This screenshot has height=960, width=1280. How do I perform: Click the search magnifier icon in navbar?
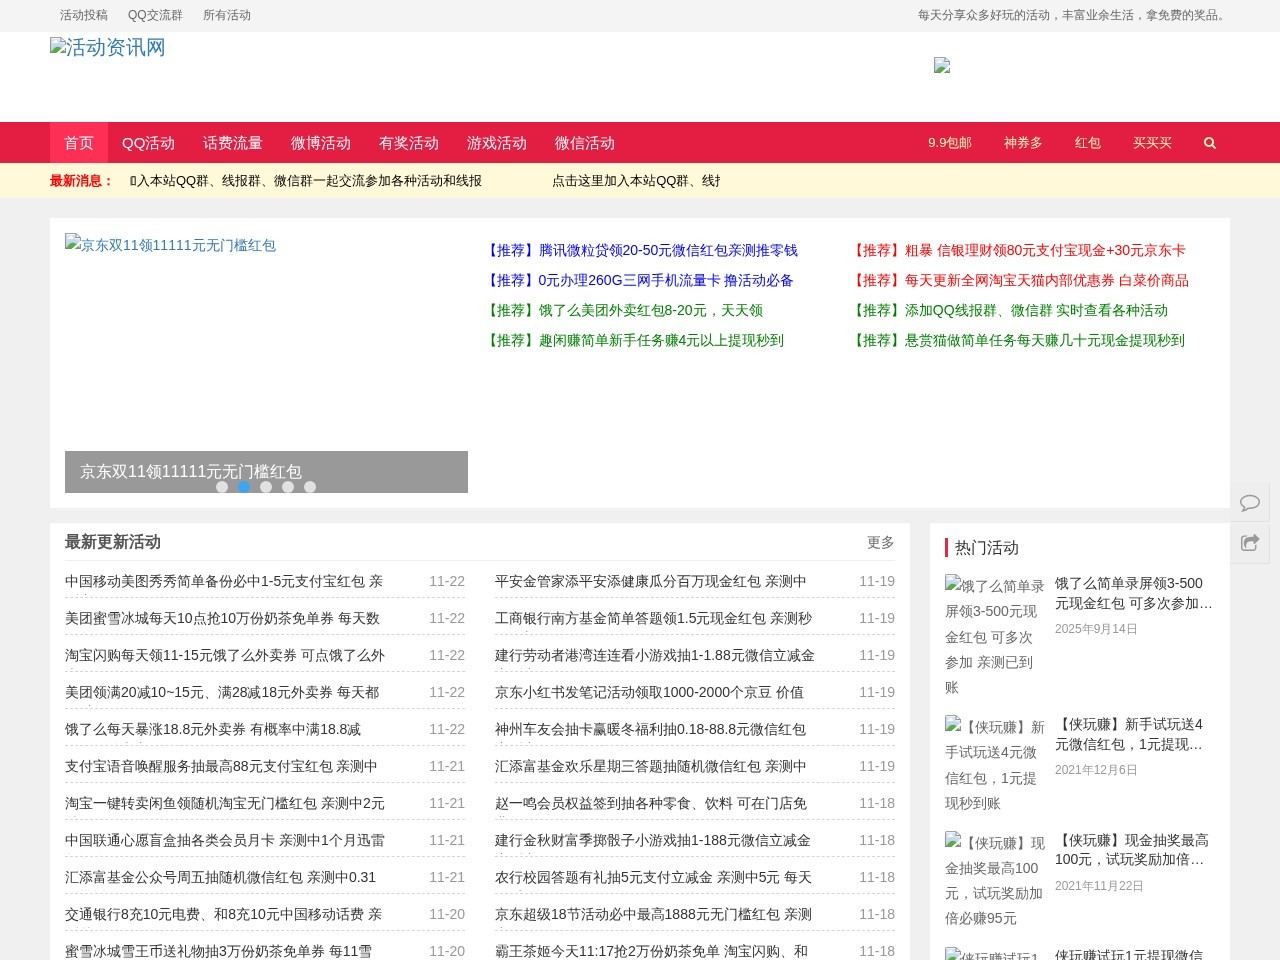[1210, 143]
